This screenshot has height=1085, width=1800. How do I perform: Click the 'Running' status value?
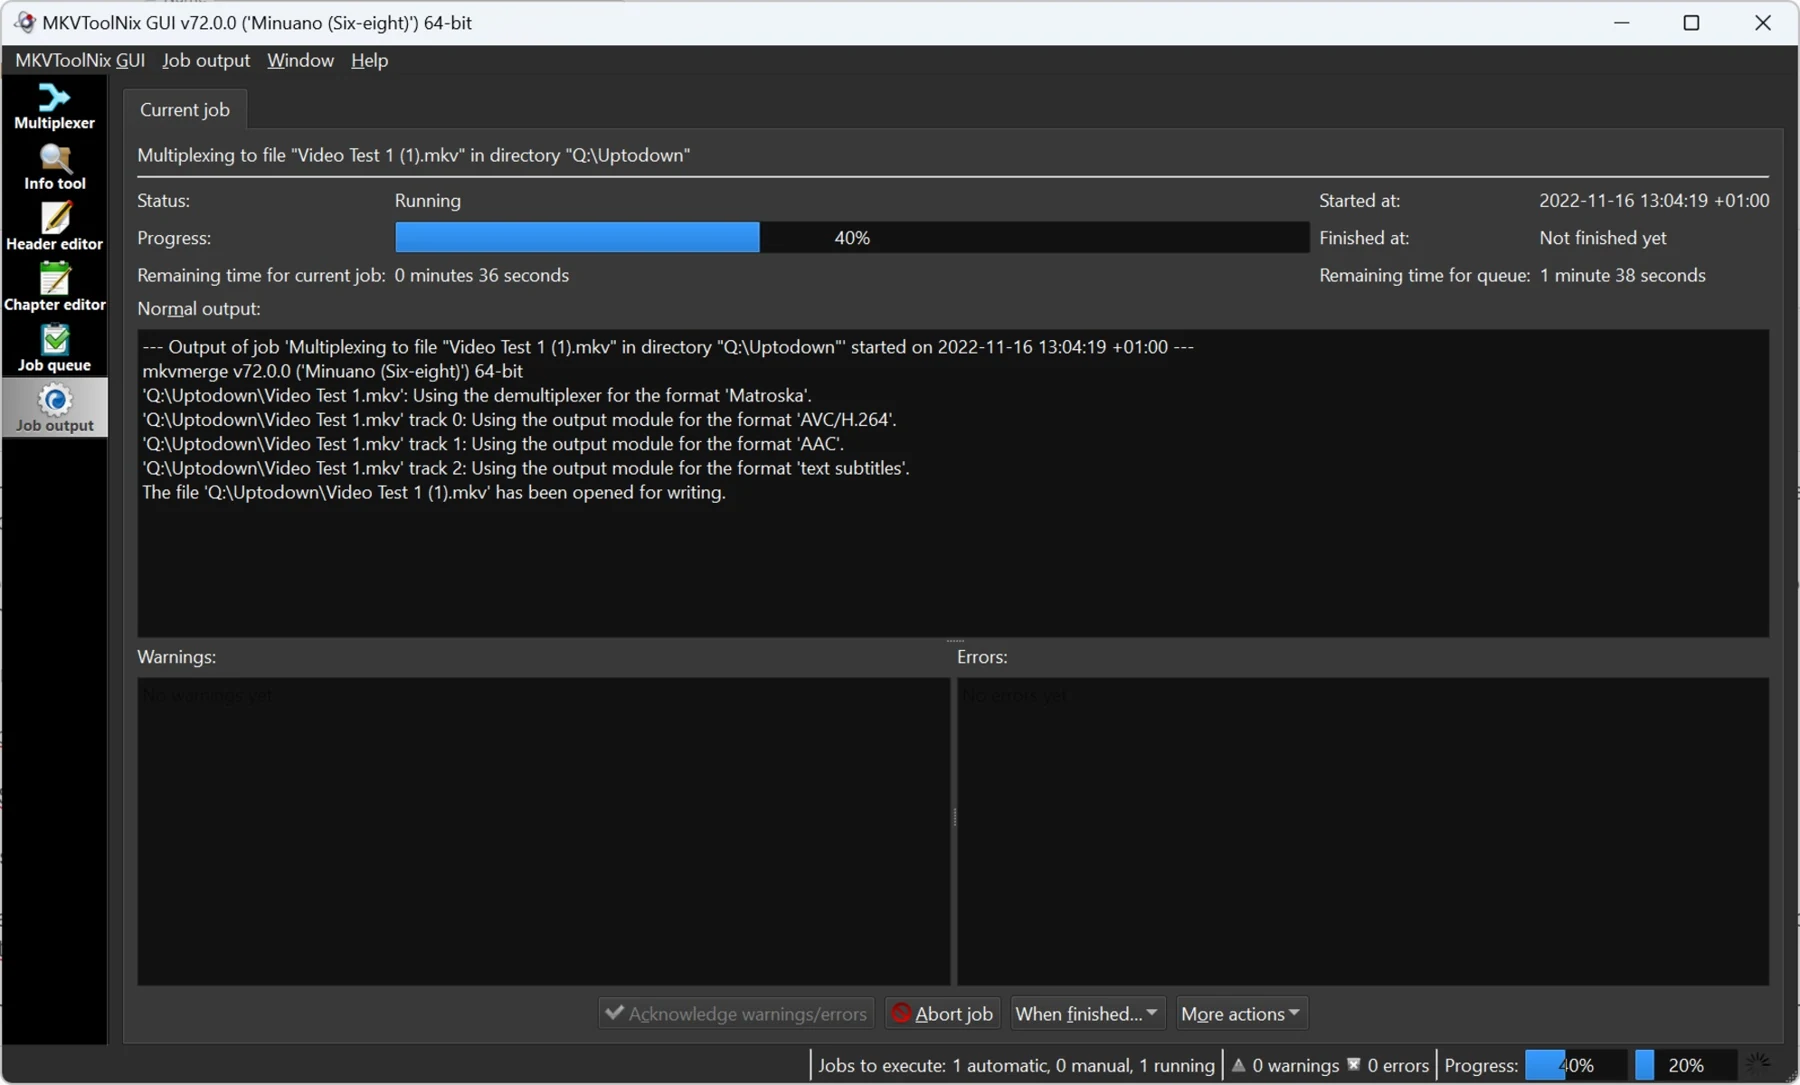coord(428,200)
